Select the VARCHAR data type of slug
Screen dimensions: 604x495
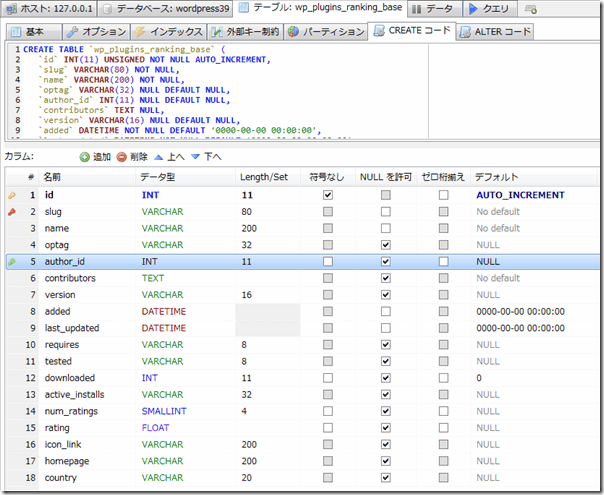tap(162, 212)
